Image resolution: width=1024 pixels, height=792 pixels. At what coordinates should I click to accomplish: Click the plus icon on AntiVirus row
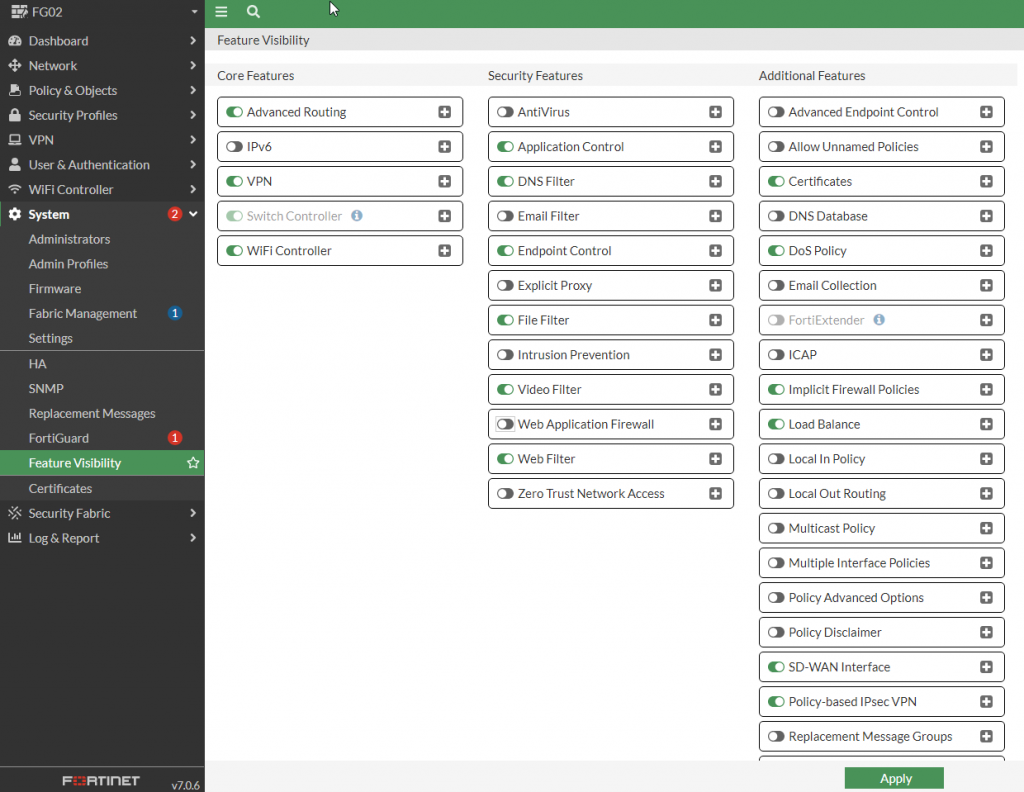(x=715, y=112)
